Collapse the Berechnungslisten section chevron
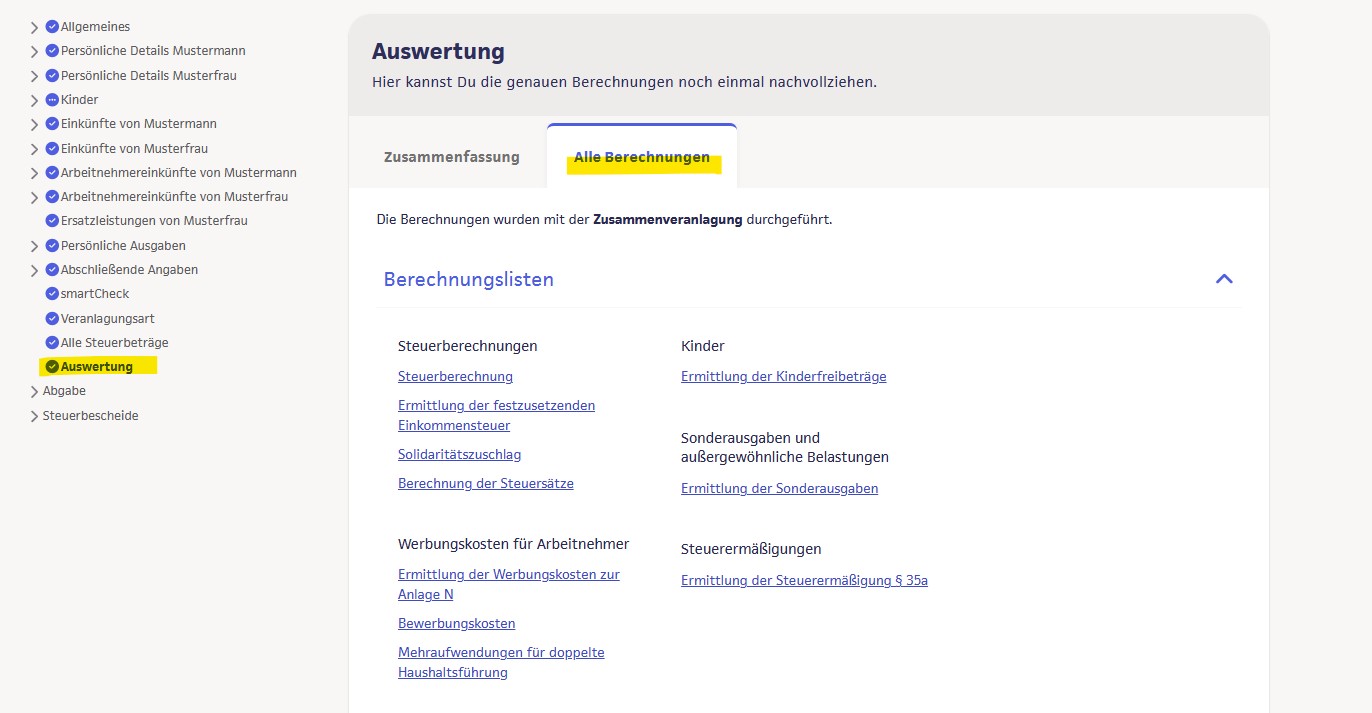Viewport: 1372px width, 713px height. 1223,279
